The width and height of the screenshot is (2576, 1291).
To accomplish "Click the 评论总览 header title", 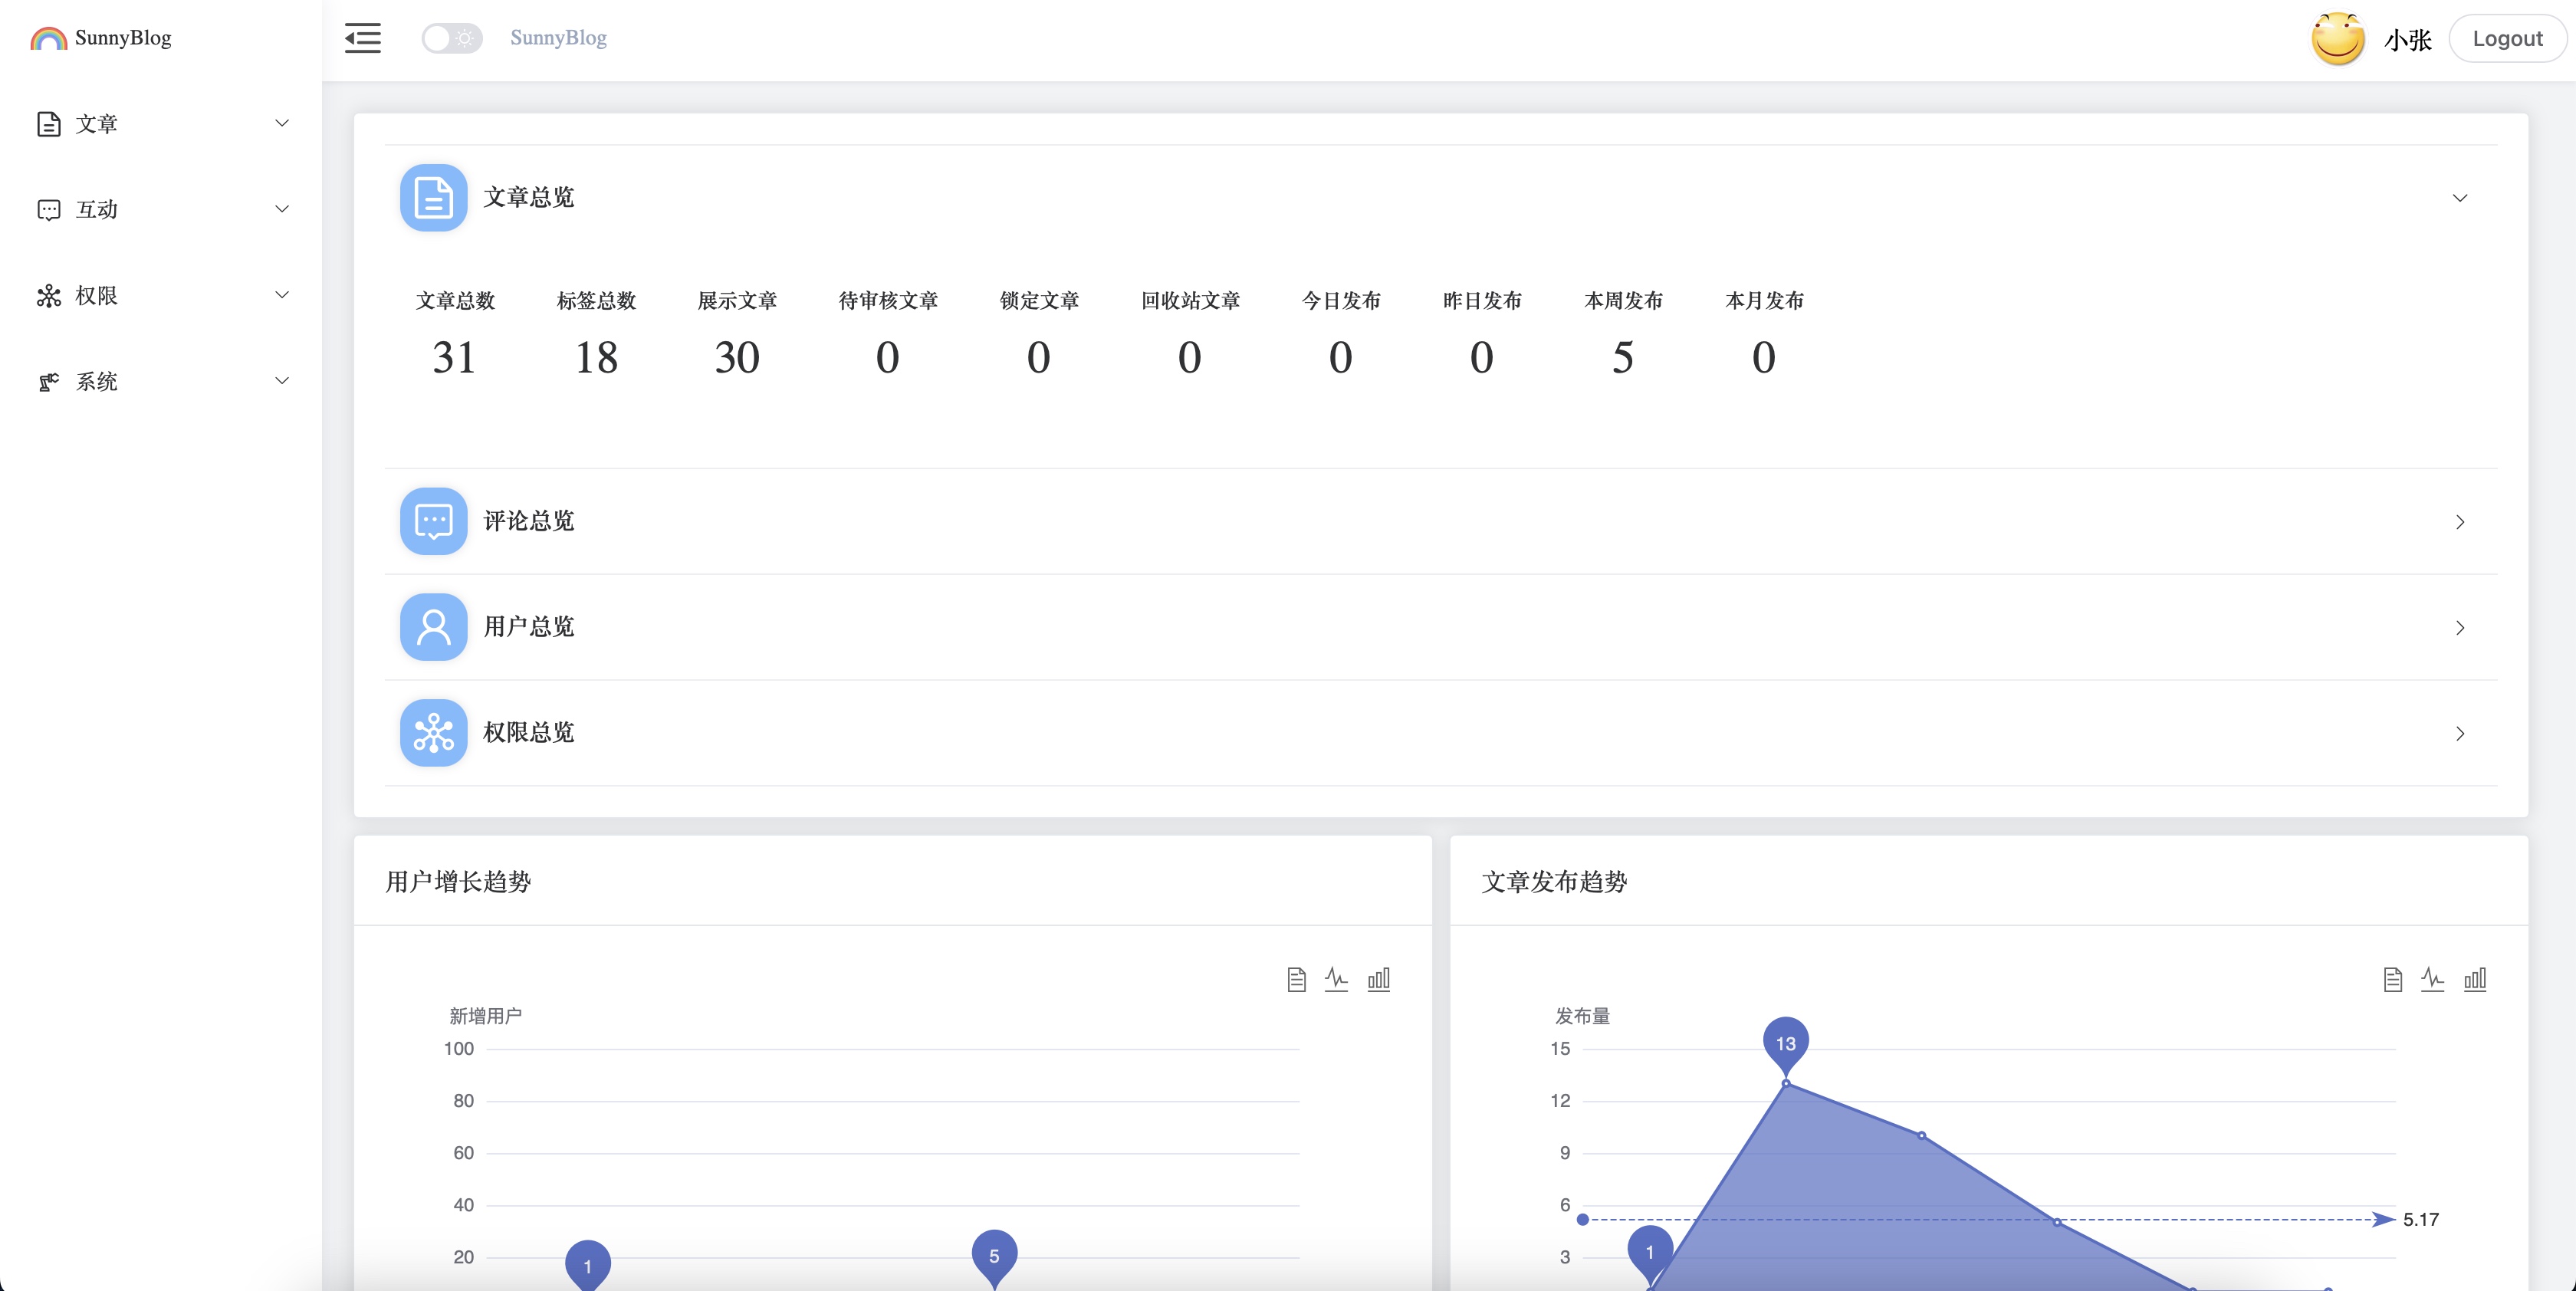I will 529,521.
